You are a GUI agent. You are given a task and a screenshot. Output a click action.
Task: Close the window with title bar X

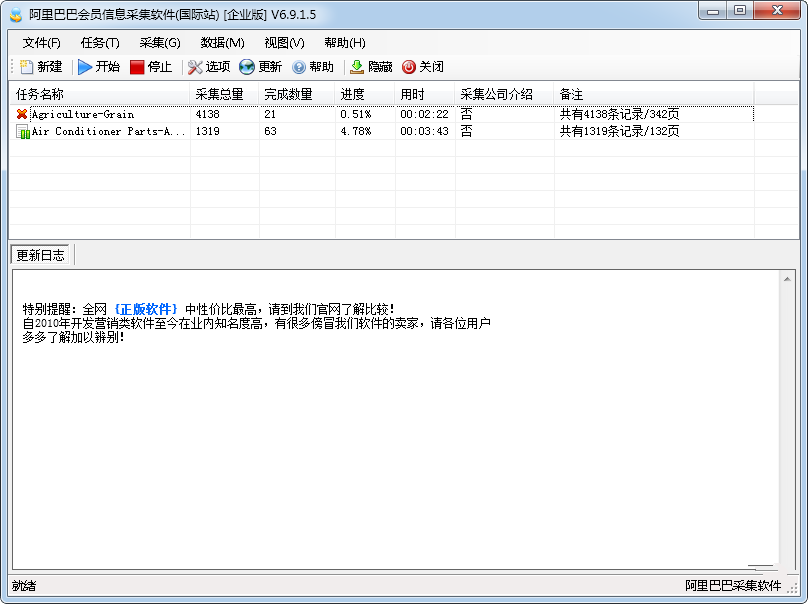coord(777,11)
